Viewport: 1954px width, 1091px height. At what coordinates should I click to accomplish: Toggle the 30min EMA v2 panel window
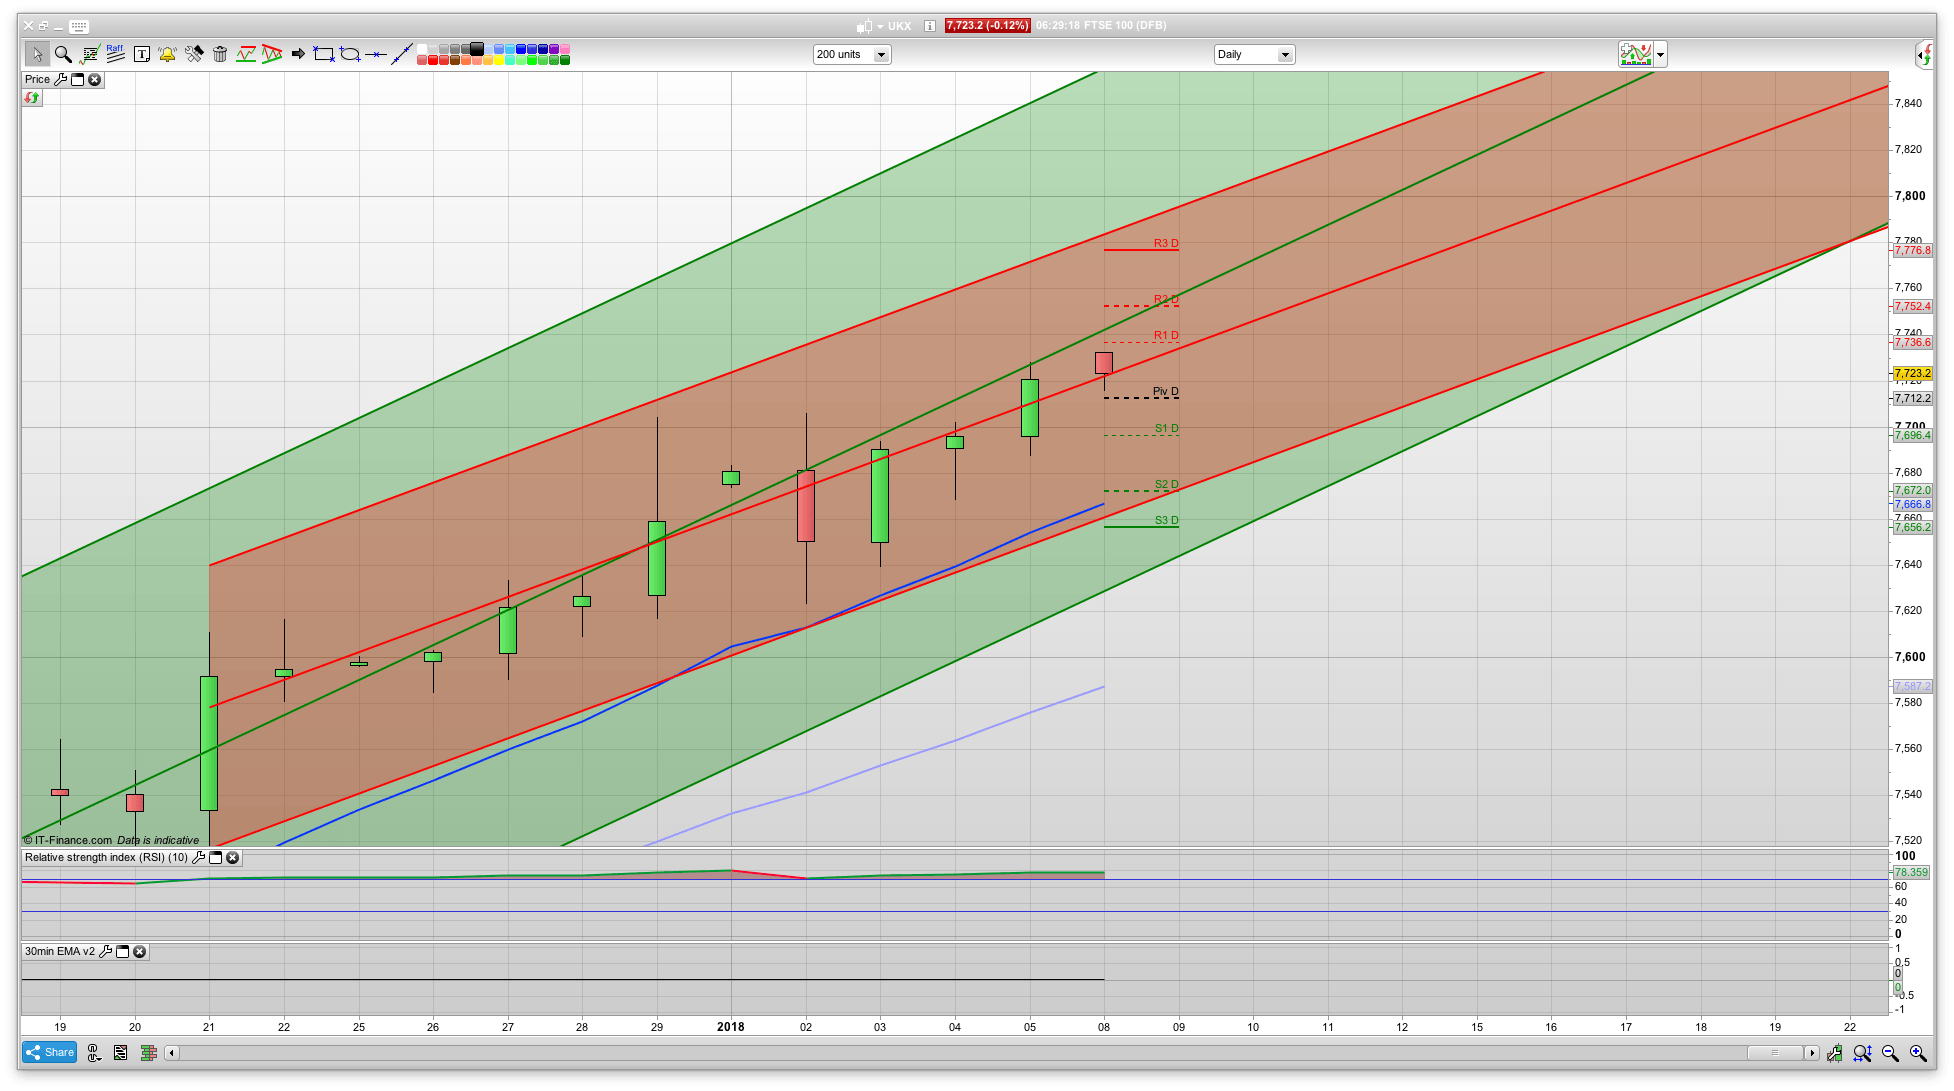(123, 952)
